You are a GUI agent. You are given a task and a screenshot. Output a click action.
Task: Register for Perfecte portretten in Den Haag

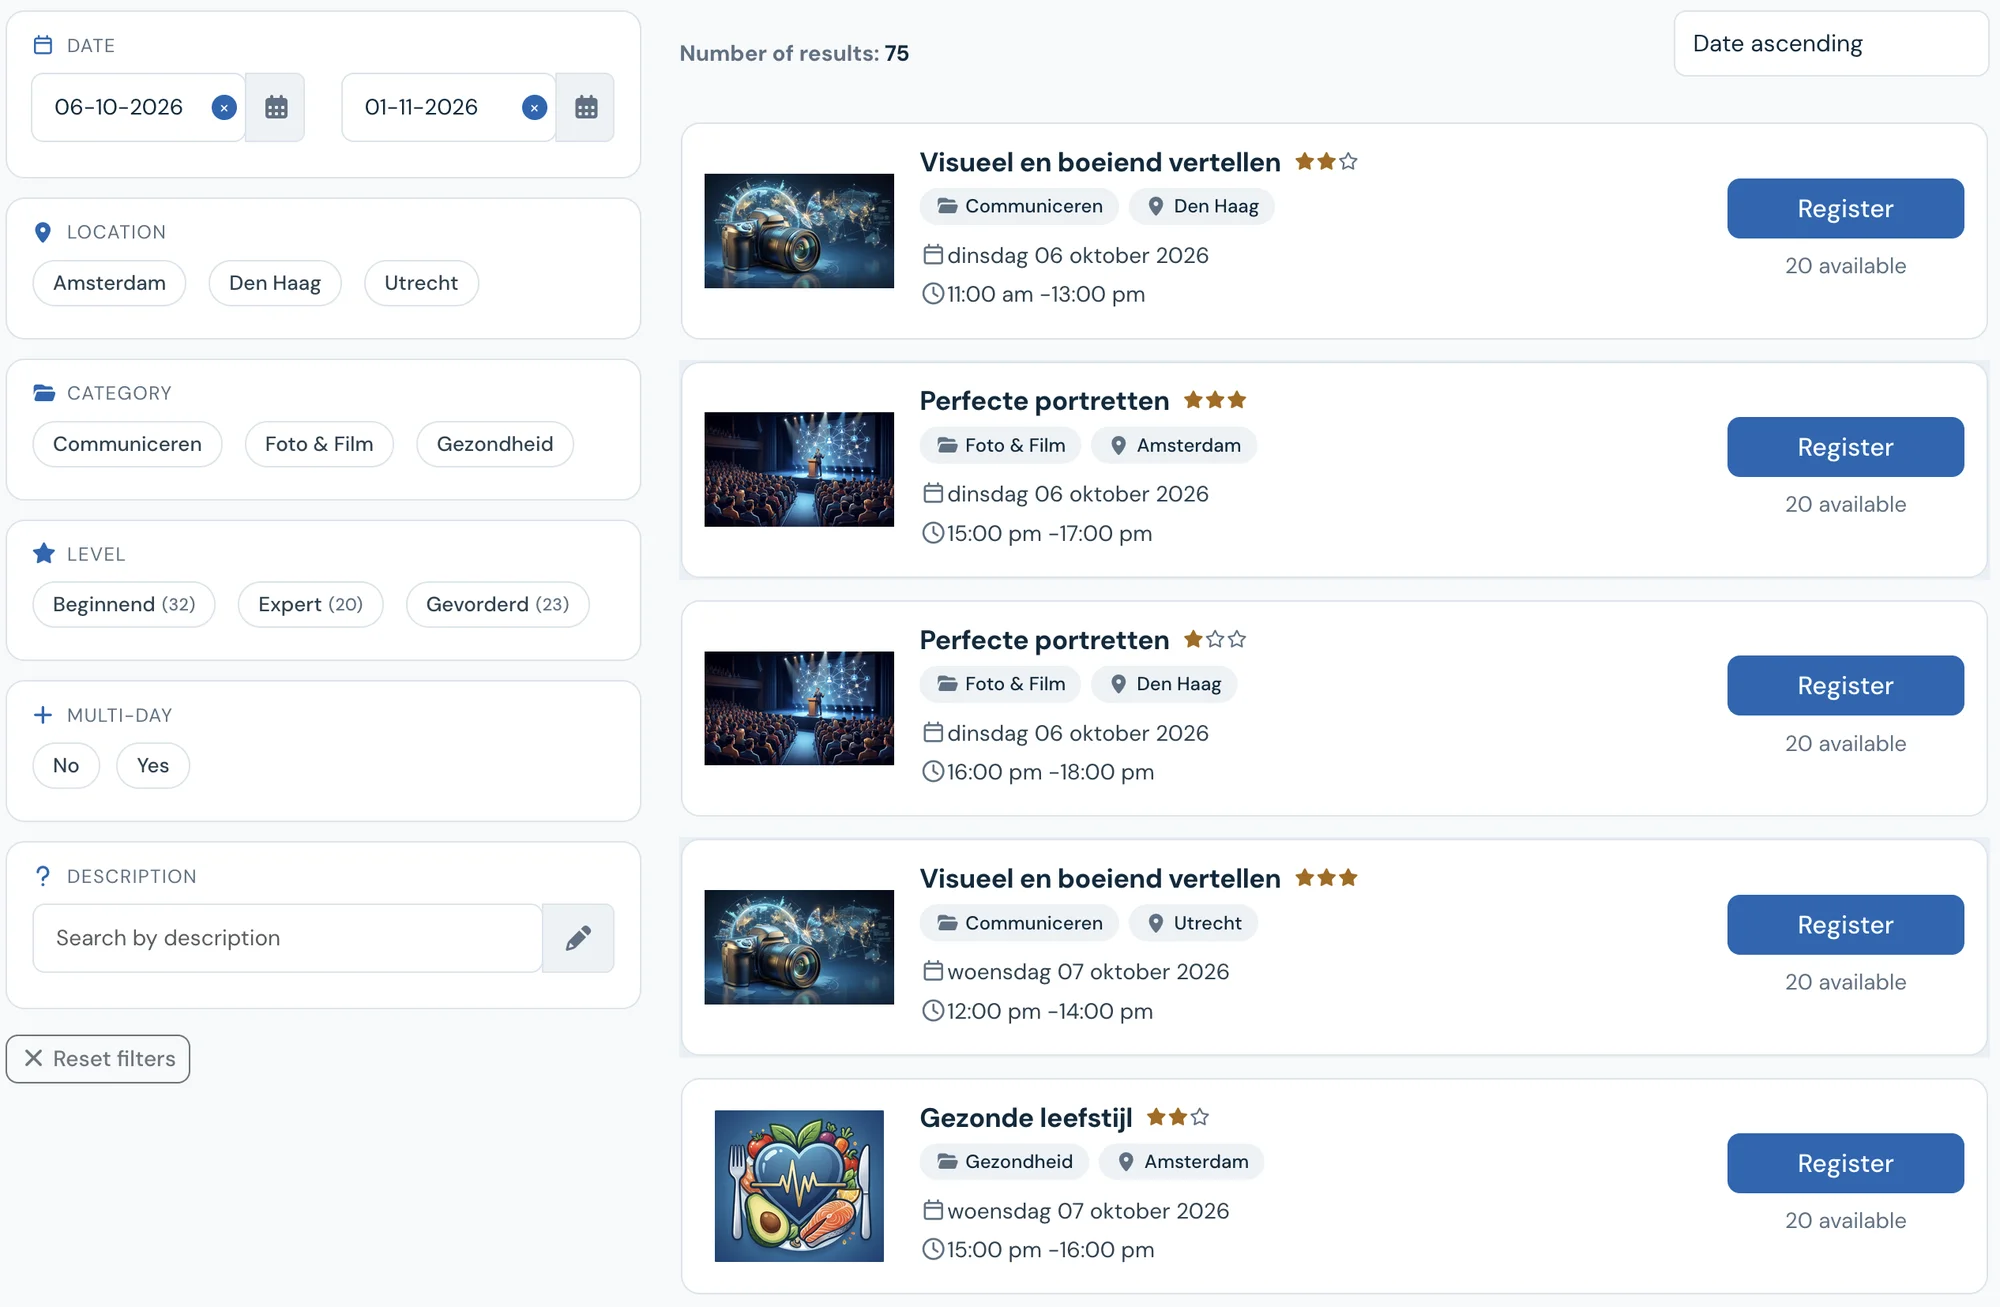coord(1845,686)
